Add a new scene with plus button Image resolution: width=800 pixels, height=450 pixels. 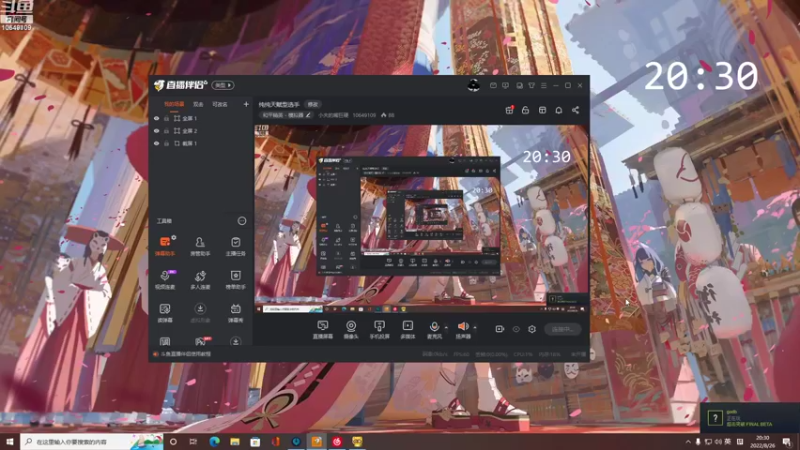[246, 104]
